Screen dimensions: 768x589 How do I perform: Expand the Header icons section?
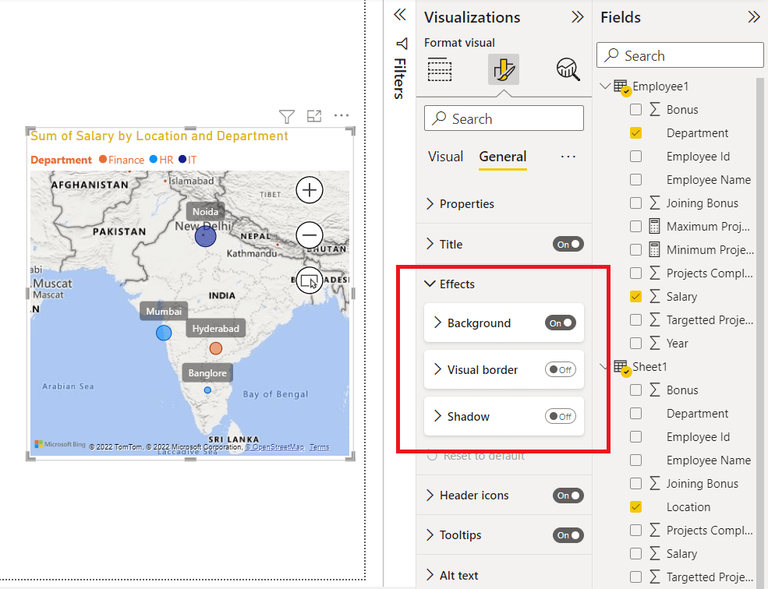click(430, 495)
